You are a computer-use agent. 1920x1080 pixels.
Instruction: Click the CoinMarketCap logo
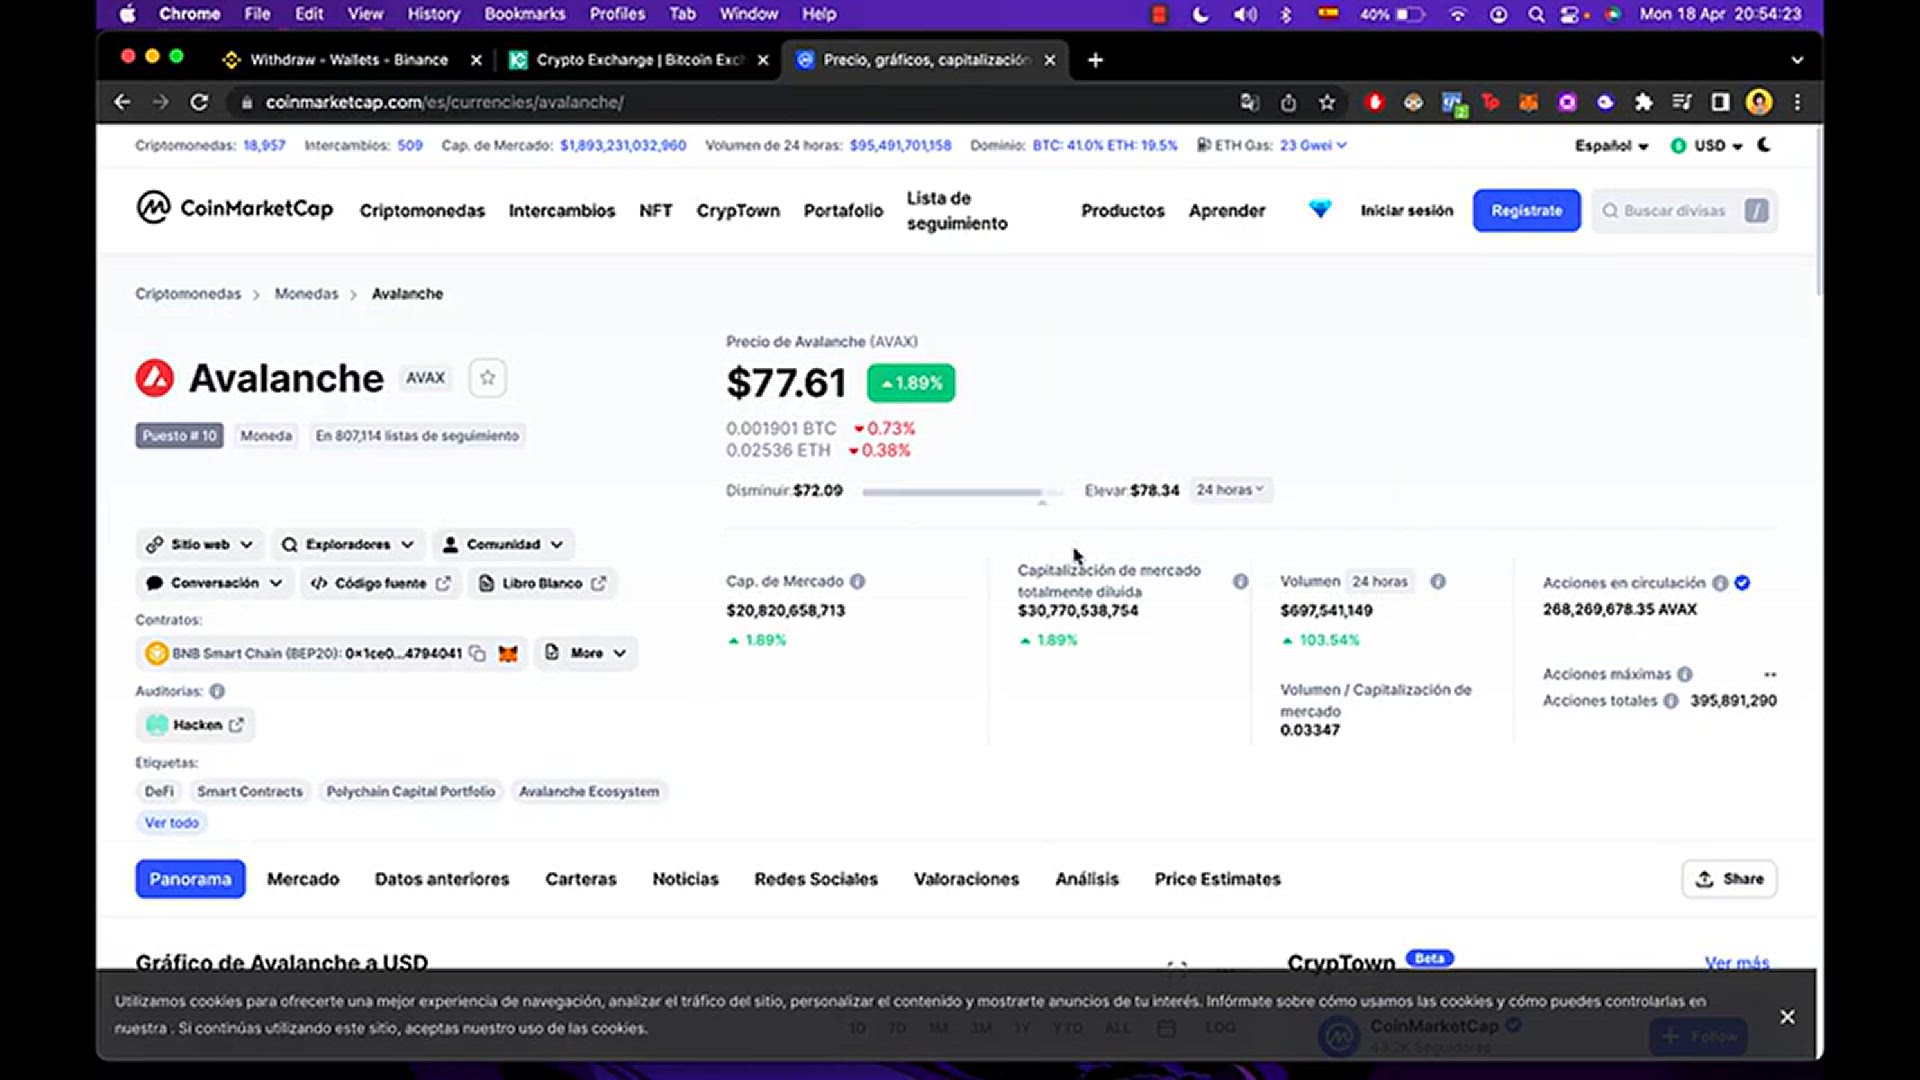[234, 208]
